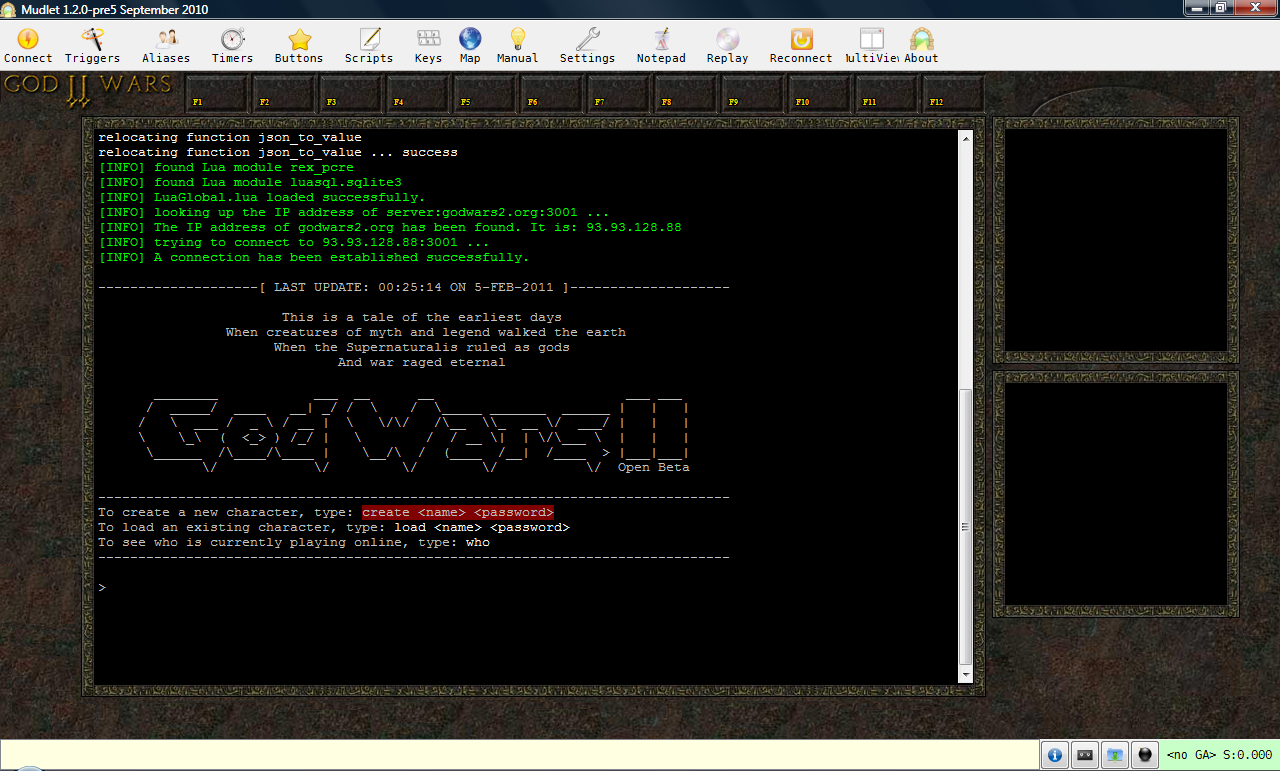This screenshot has width=1280, height=771.
Task: Open the Timers editor
Action: coord(232,46)
